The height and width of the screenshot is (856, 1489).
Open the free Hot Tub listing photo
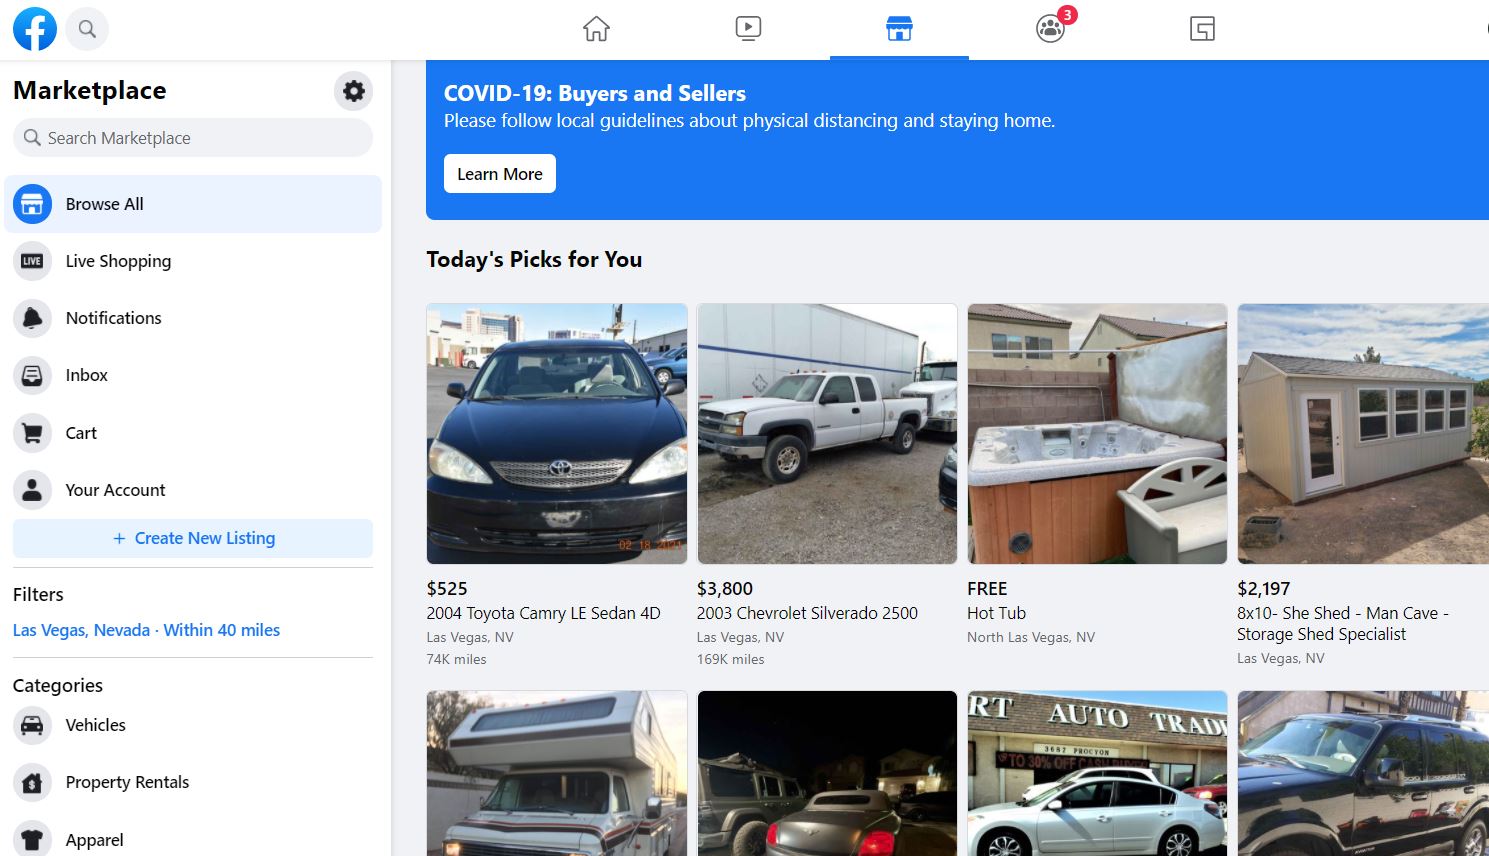coord(1097,434)
